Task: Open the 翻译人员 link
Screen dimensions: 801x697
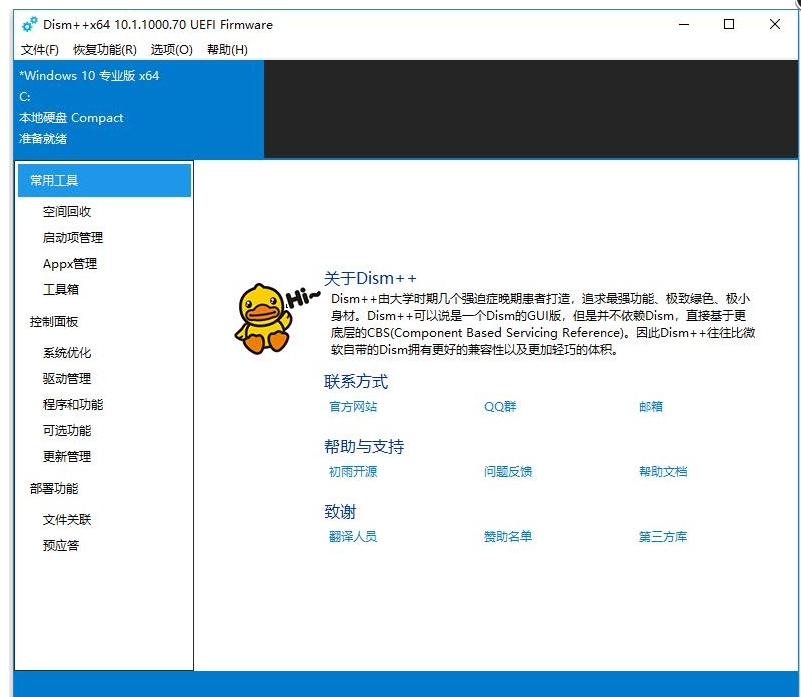Action: click(353, 537)
